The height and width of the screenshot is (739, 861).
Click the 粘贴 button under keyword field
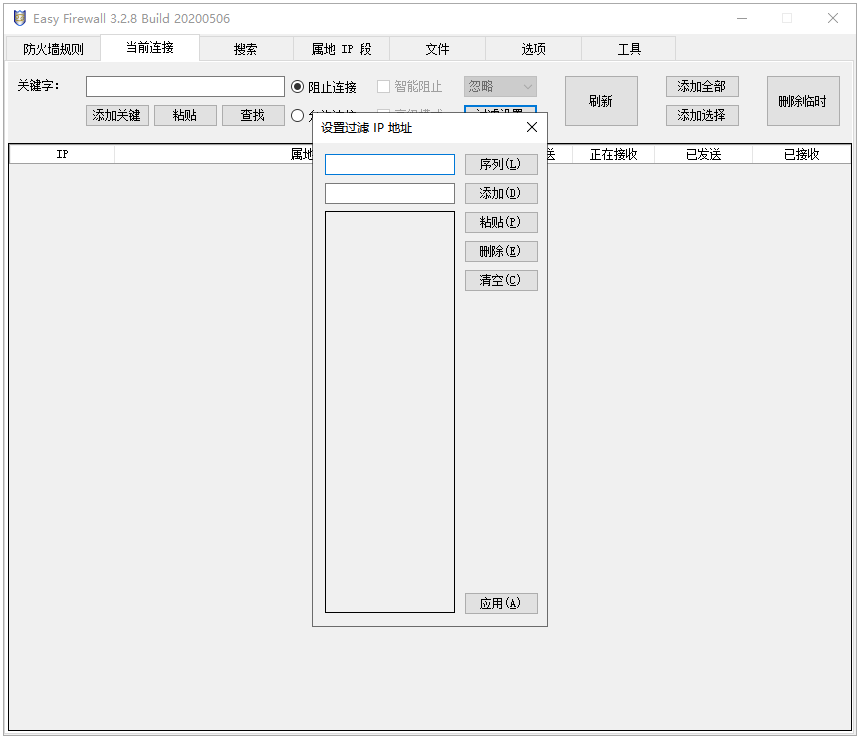(x=185, y=115)
